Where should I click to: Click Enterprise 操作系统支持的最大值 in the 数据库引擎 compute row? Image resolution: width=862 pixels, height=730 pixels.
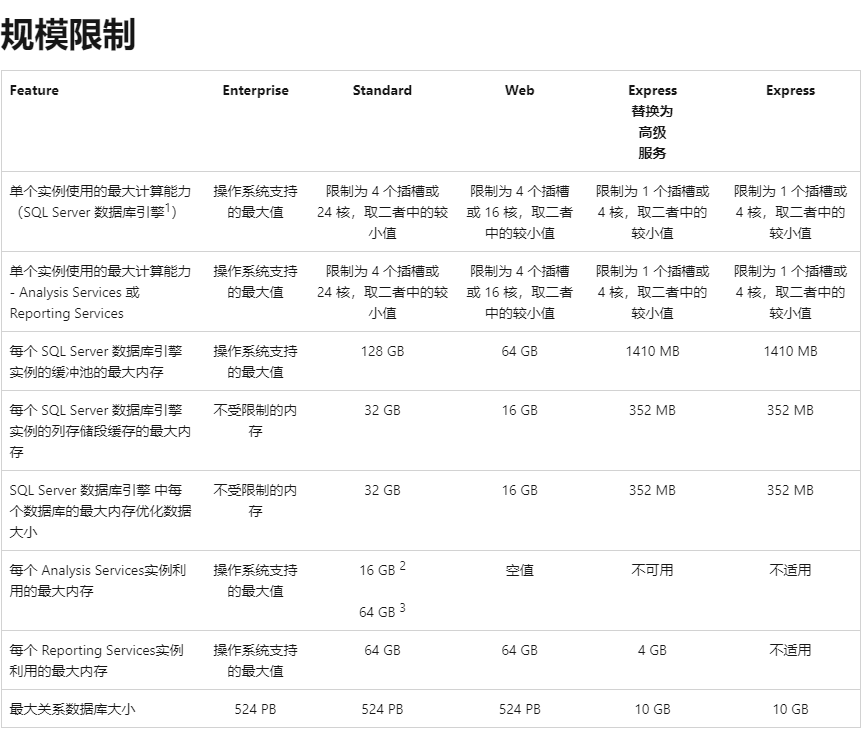pyautogui.click(x=255, y=202)
